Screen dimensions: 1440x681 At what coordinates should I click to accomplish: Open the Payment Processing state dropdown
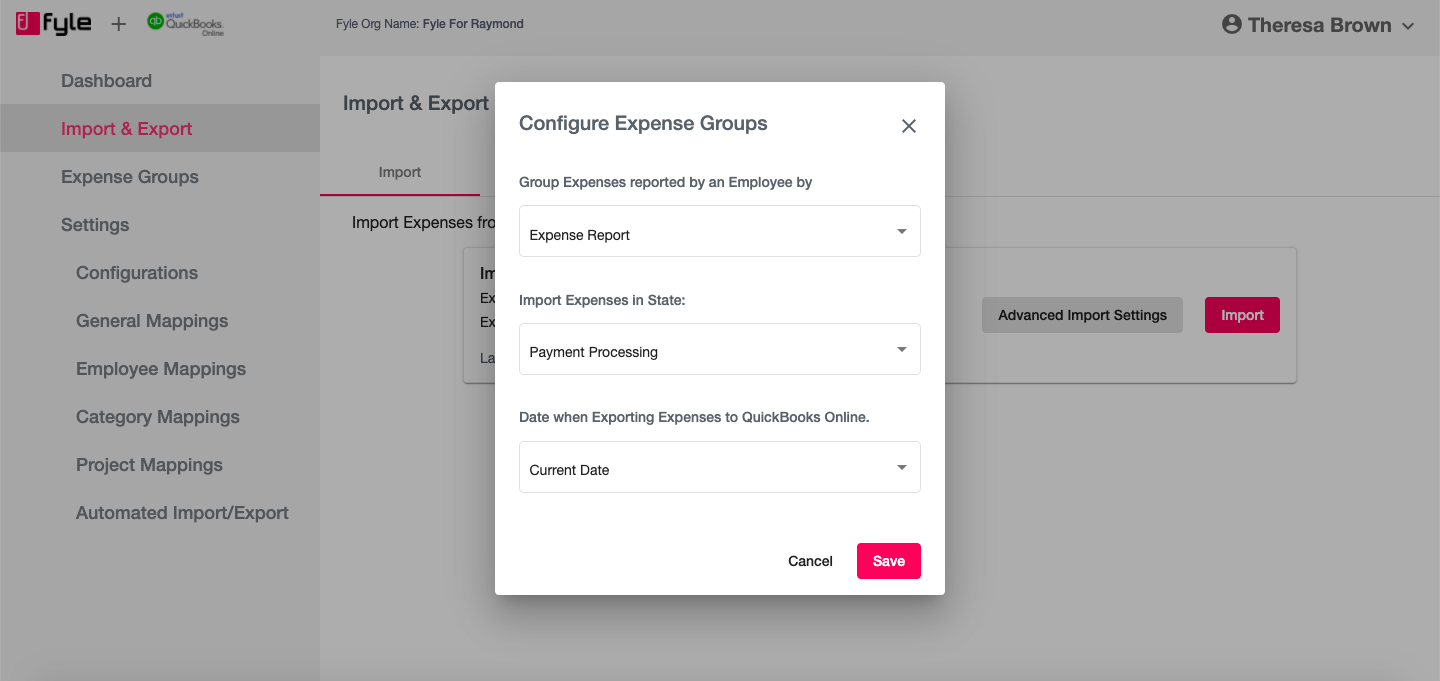[720, 349]
